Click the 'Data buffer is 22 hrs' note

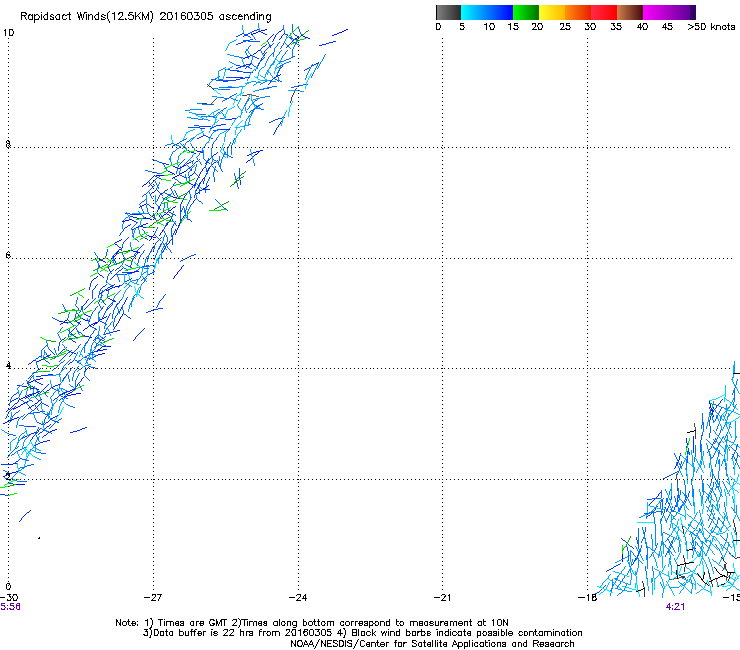click(x=362, y=633)
